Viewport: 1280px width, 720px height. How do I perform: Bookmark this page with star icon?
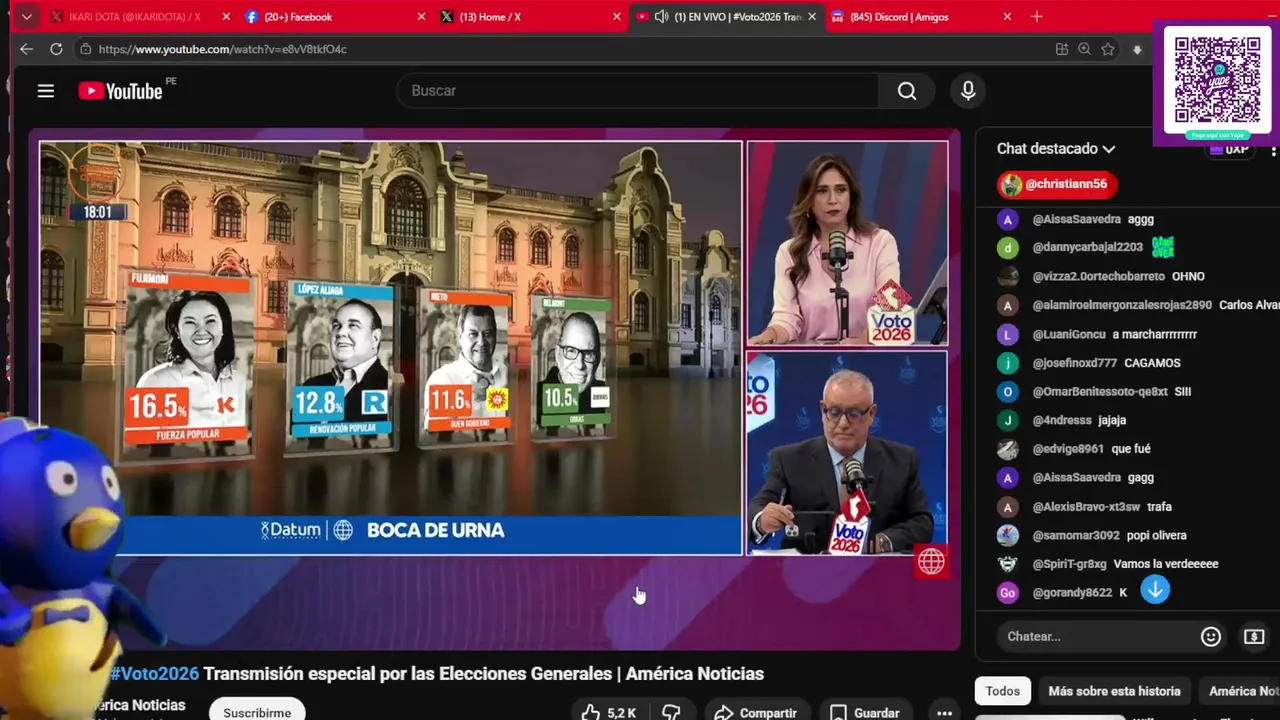[x=1108, y=49]
